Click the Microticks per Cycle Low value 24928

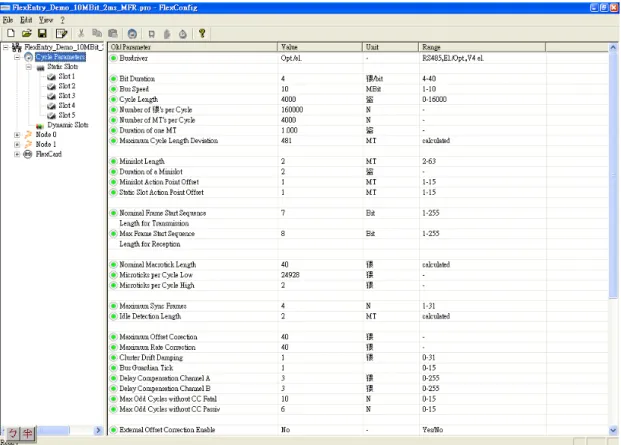290,275
